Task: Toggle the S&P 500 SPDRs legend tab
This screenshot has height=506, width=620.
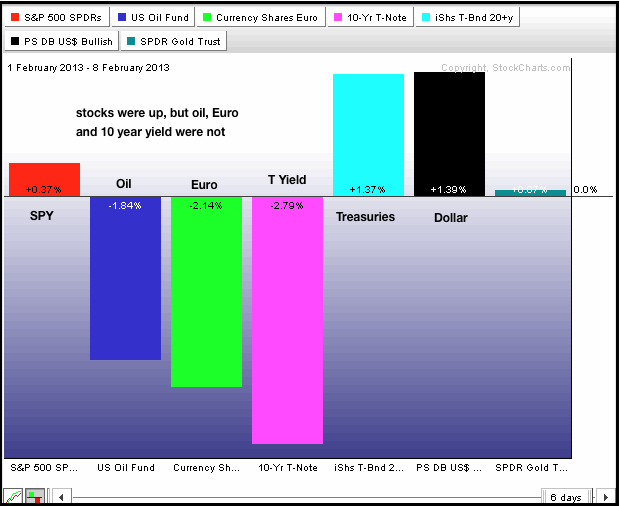Action: (57, 17)
